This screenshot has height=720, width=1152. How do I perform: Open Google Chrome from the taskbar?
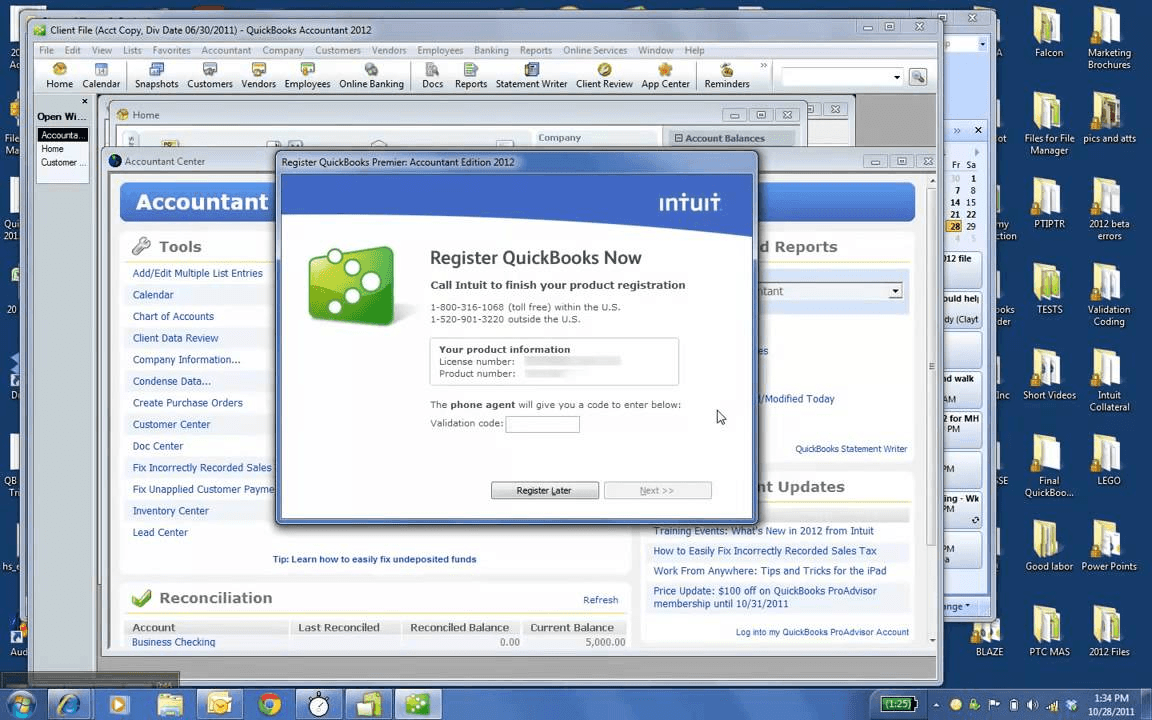click(269, 705)
